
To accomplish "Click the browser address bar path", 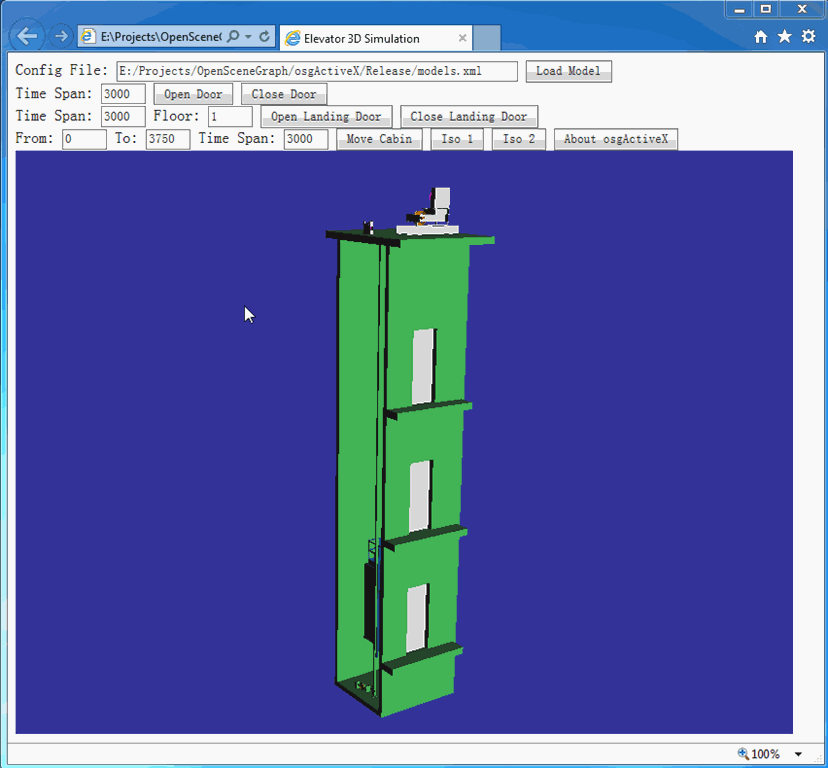I will [161, 36].
